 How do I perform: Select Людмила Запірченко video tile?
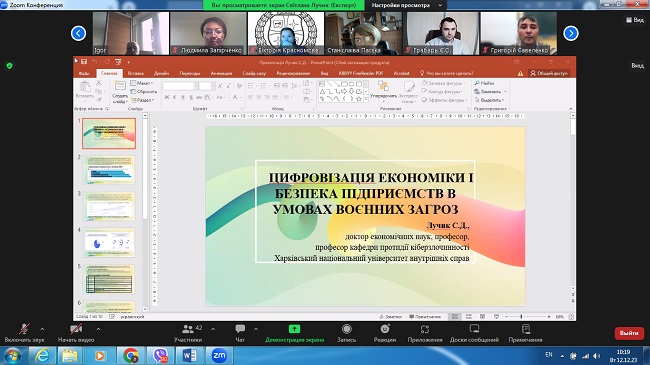[x=208, y=33]
